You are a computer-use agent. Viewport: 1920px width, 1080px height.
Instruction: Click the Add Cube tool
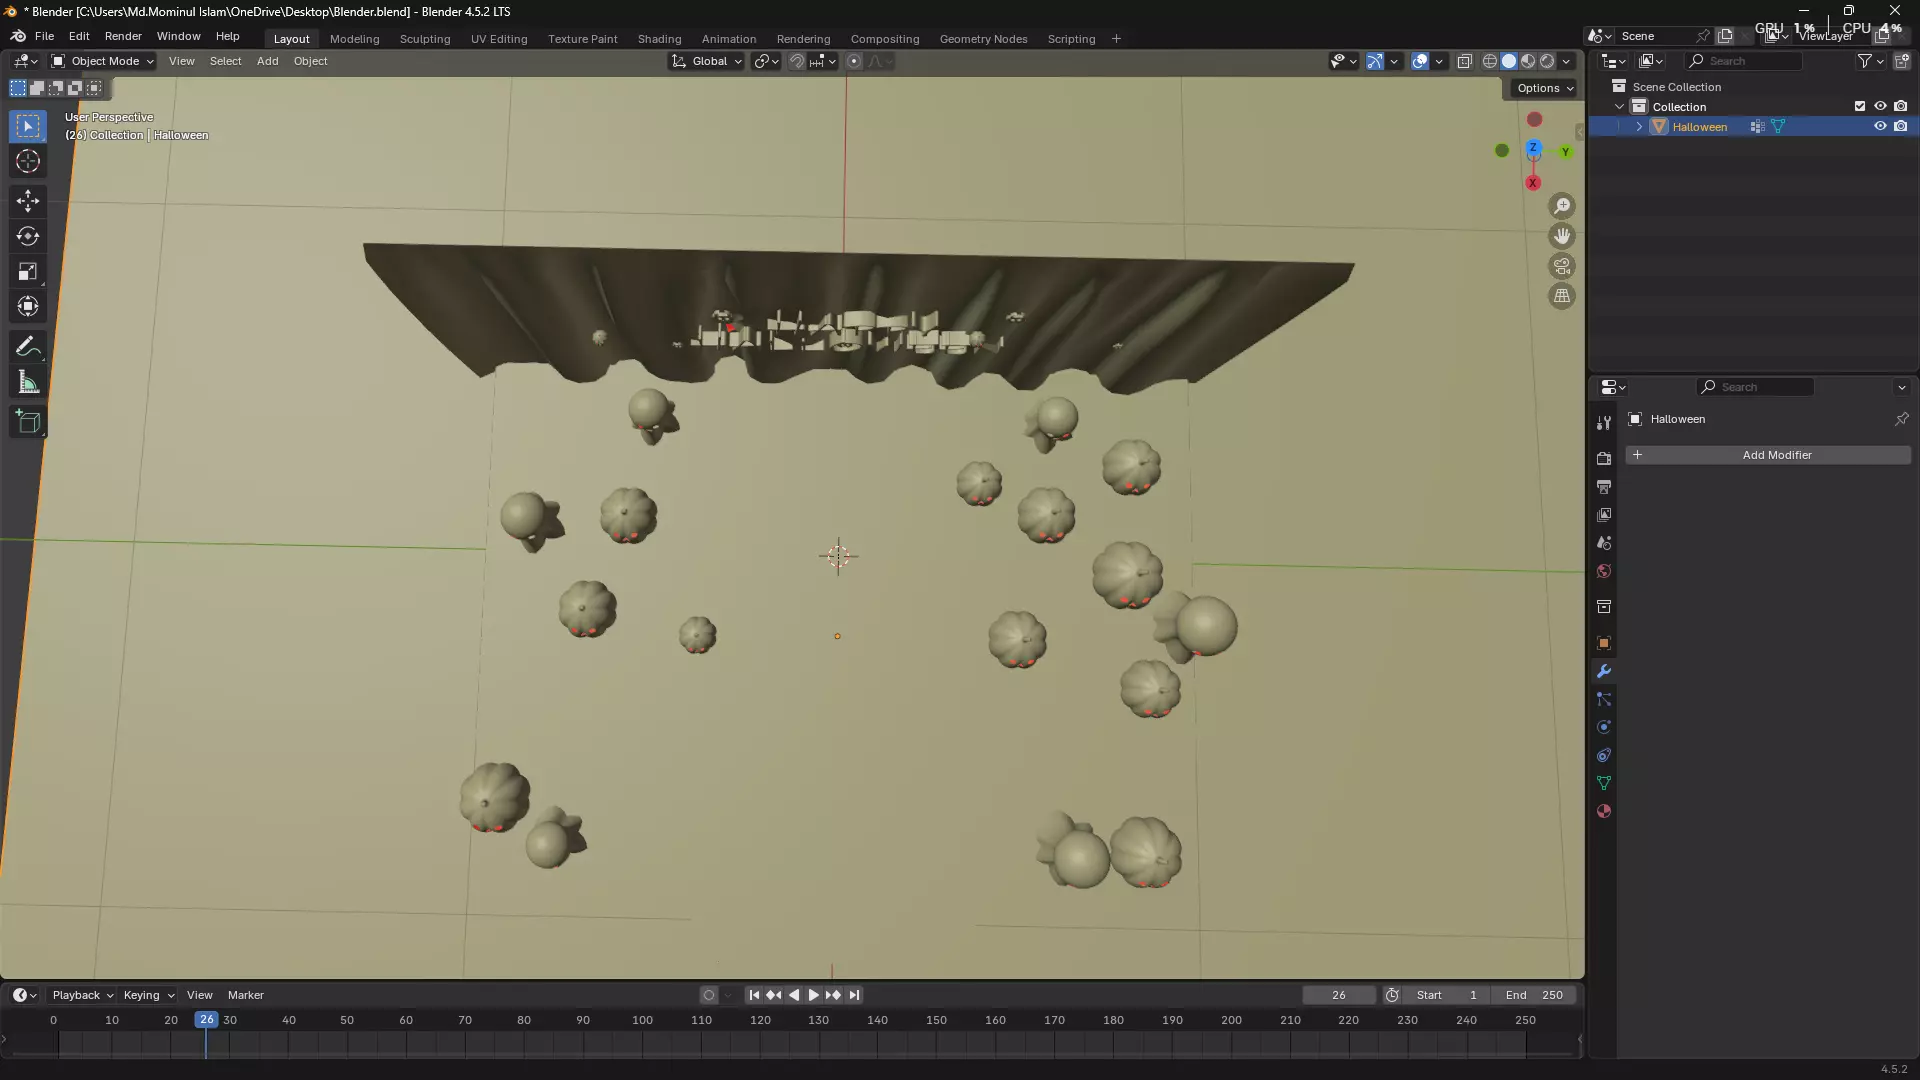(x=28, y=422)
